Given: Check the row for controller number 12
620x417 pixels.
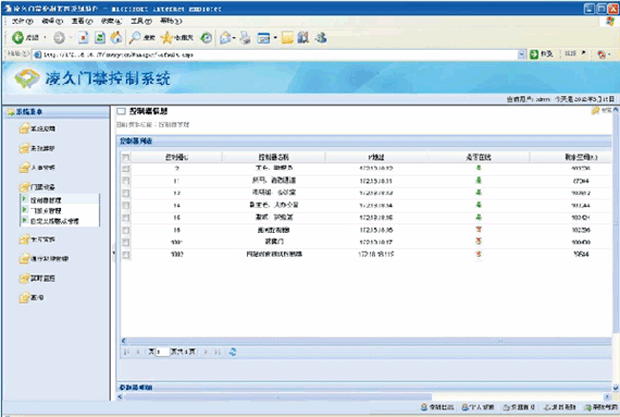Looking at the screenshot, I should coord(126,191).
